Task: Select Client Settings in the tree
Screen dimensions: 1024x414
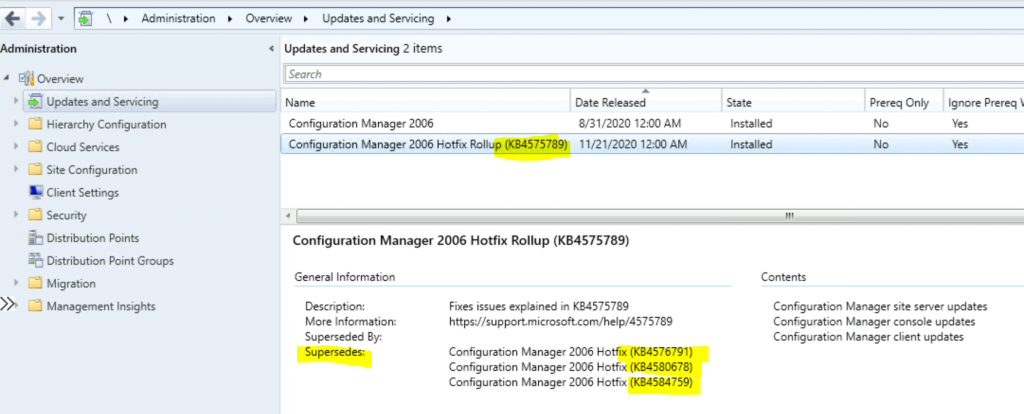Action: point(83,193)
